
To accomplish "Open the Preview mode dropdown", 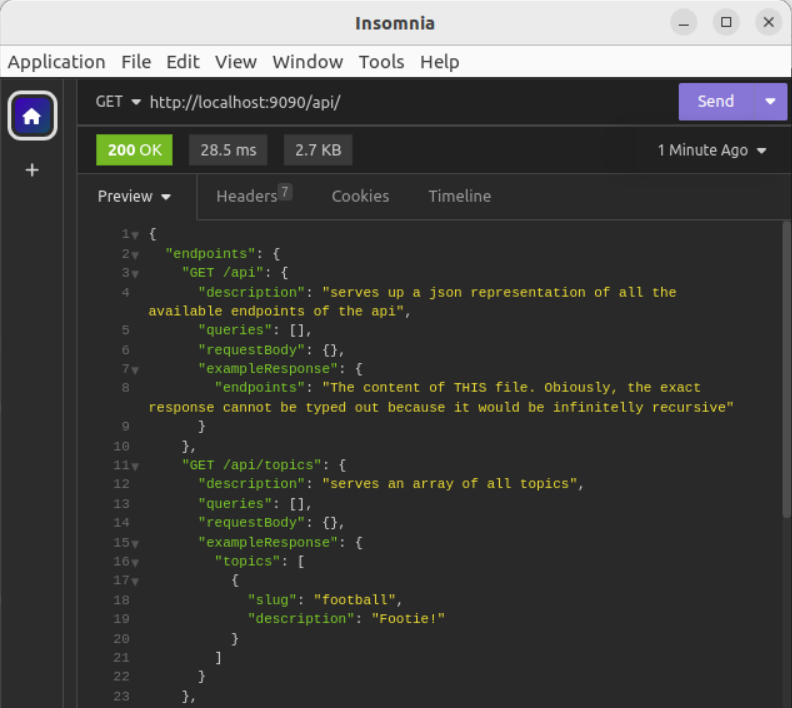I will 134,196.
